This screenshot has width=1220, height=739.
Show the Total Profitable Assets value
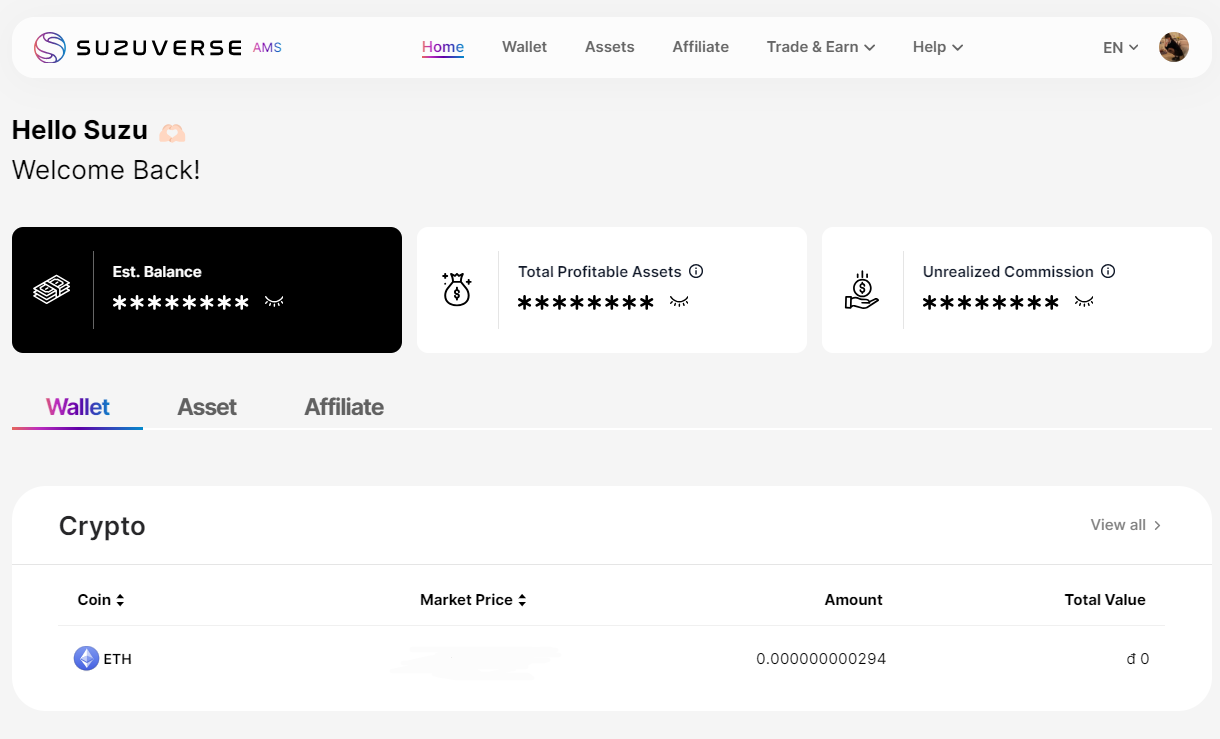[x=679, y=302]
